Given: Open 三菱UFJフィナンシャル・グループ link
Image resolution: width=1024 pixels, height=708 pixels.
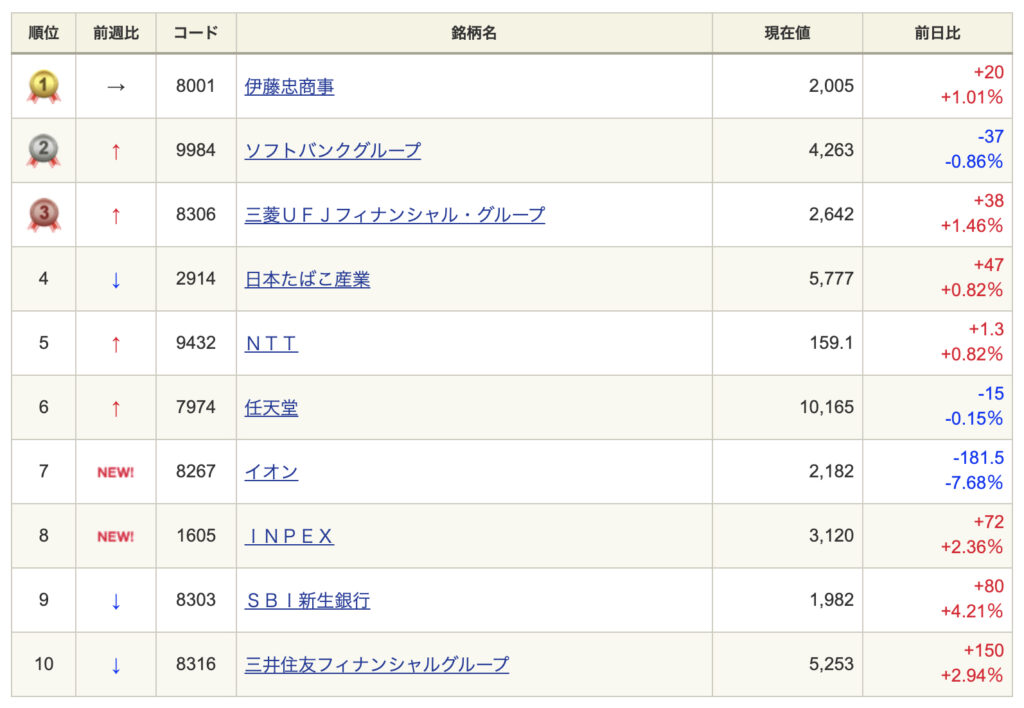Looking at the screenshot, I should [x=394, y=215].
